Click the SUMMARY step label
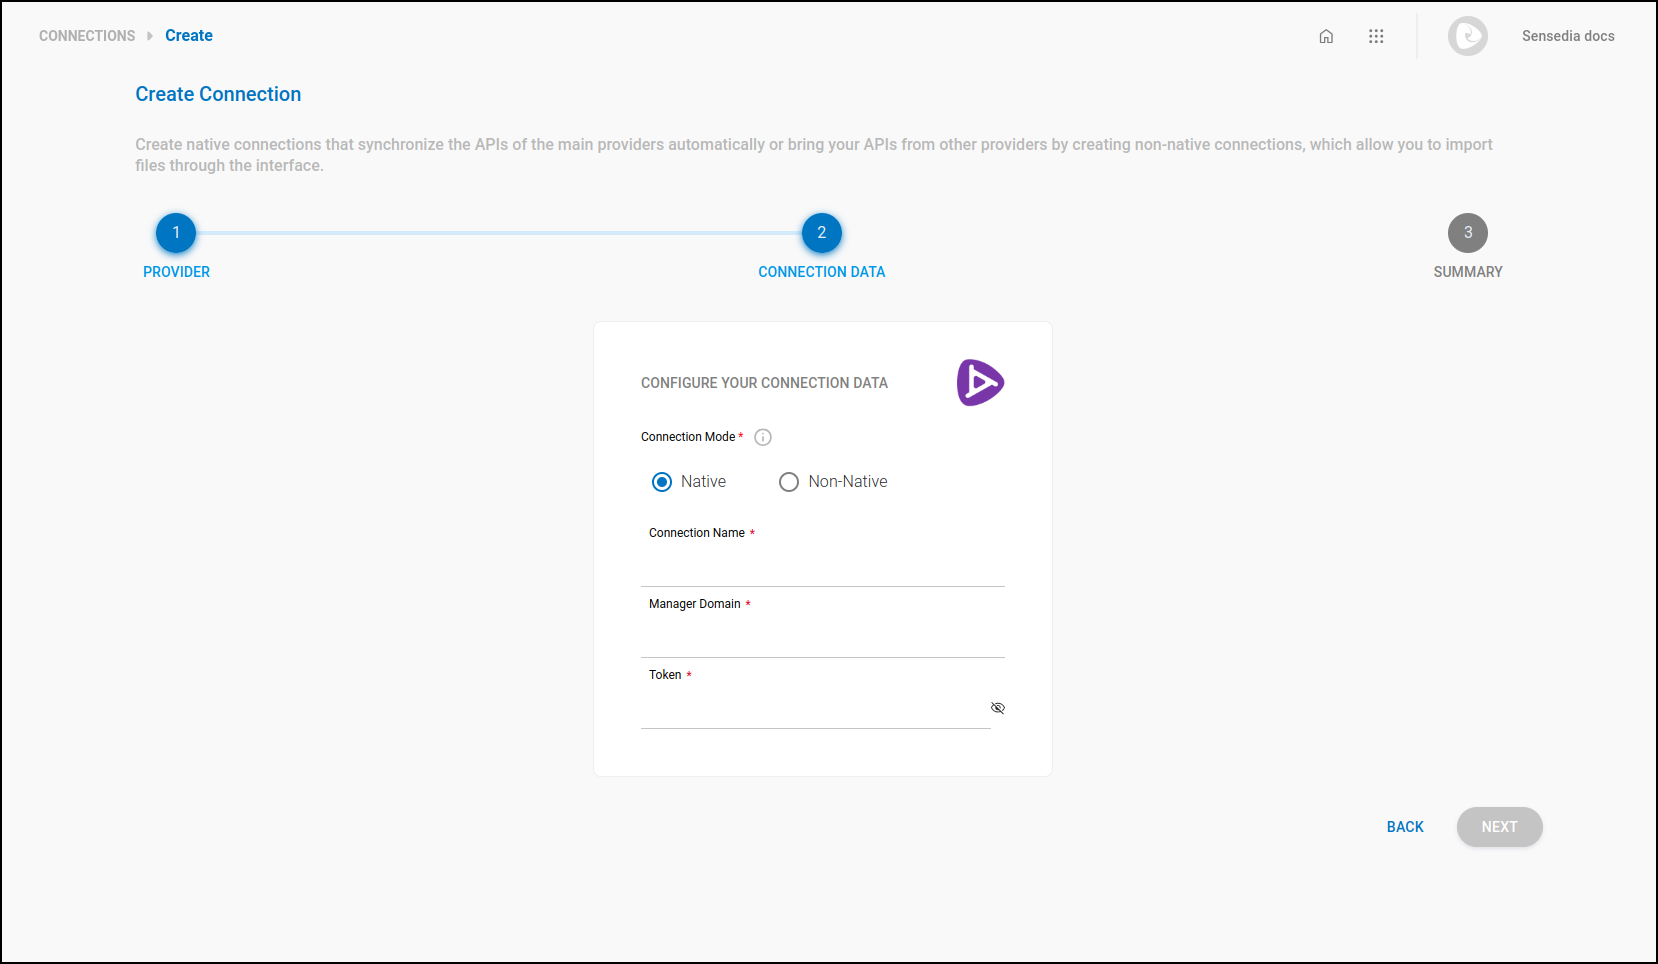1658x964 pixels. click(x=1467, y=271)
